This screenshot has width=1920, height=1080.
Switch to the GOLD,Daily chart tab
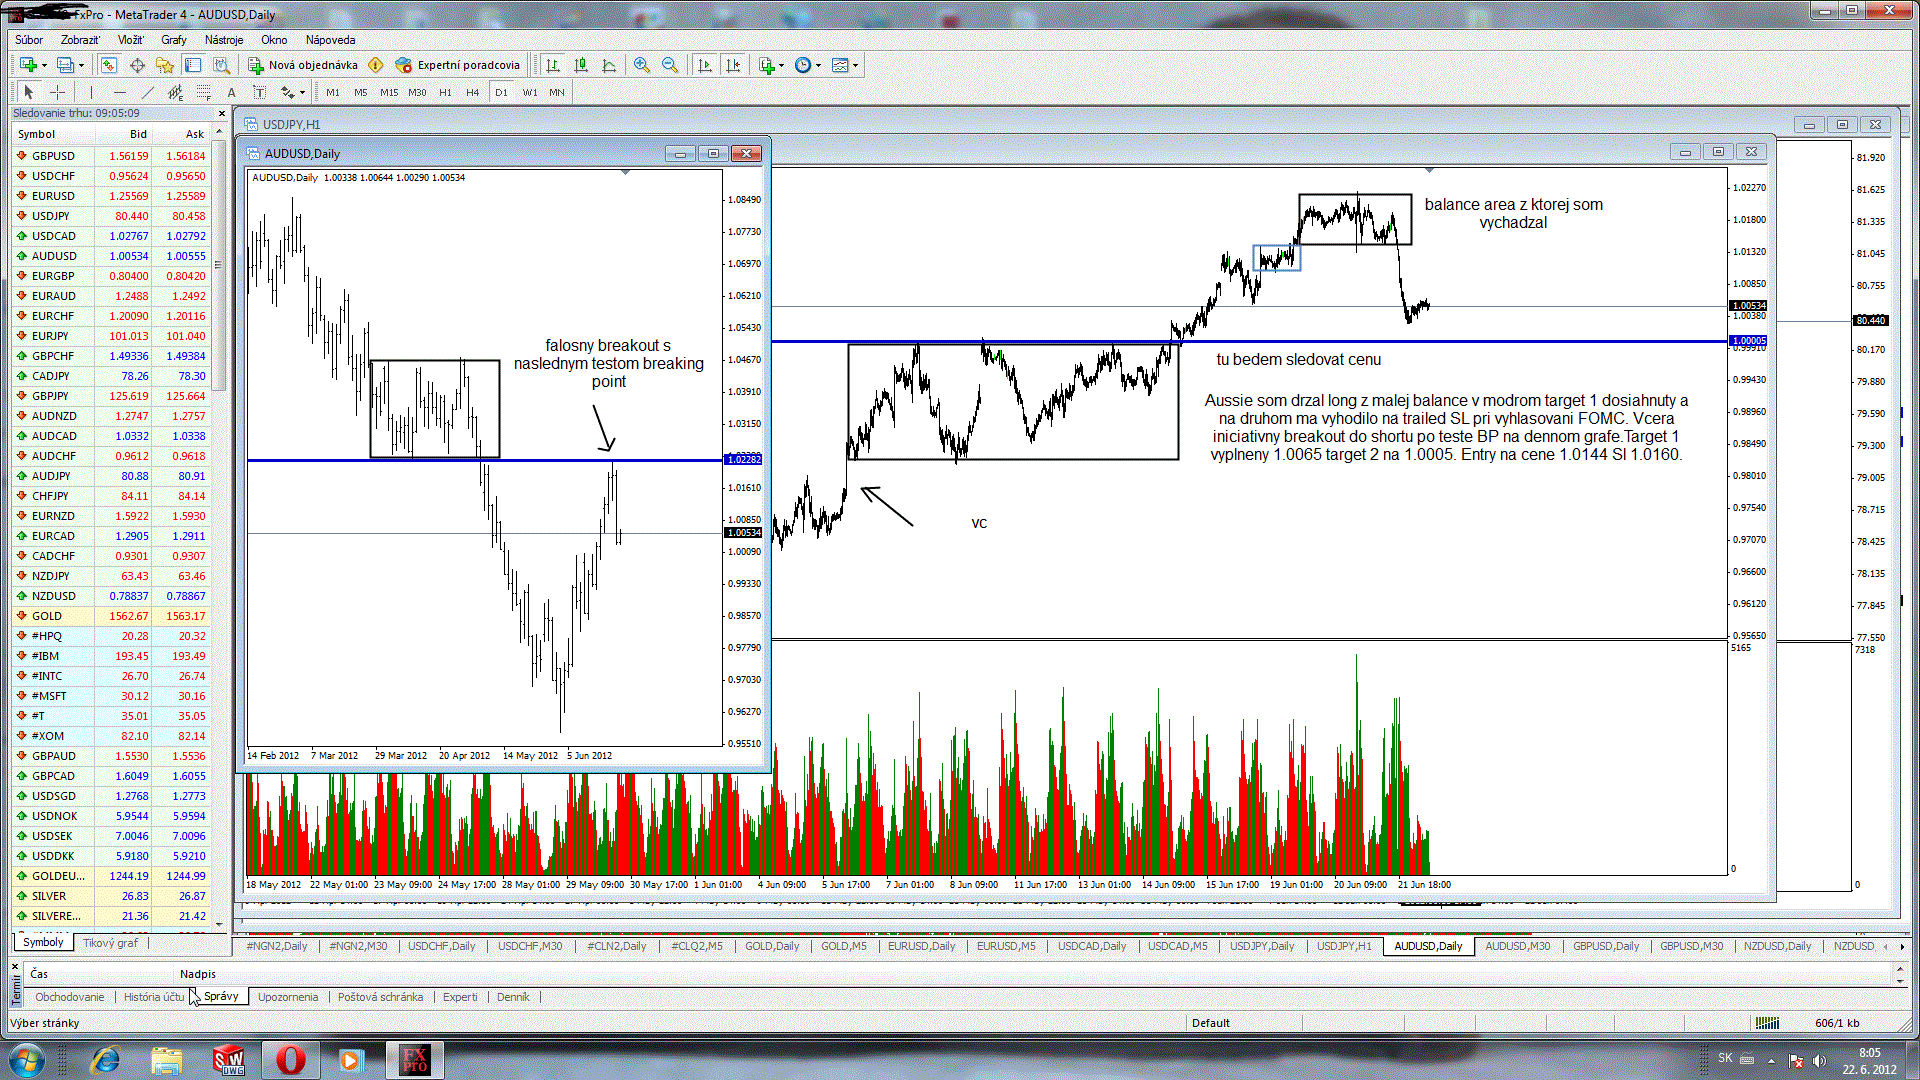point(771,946)
